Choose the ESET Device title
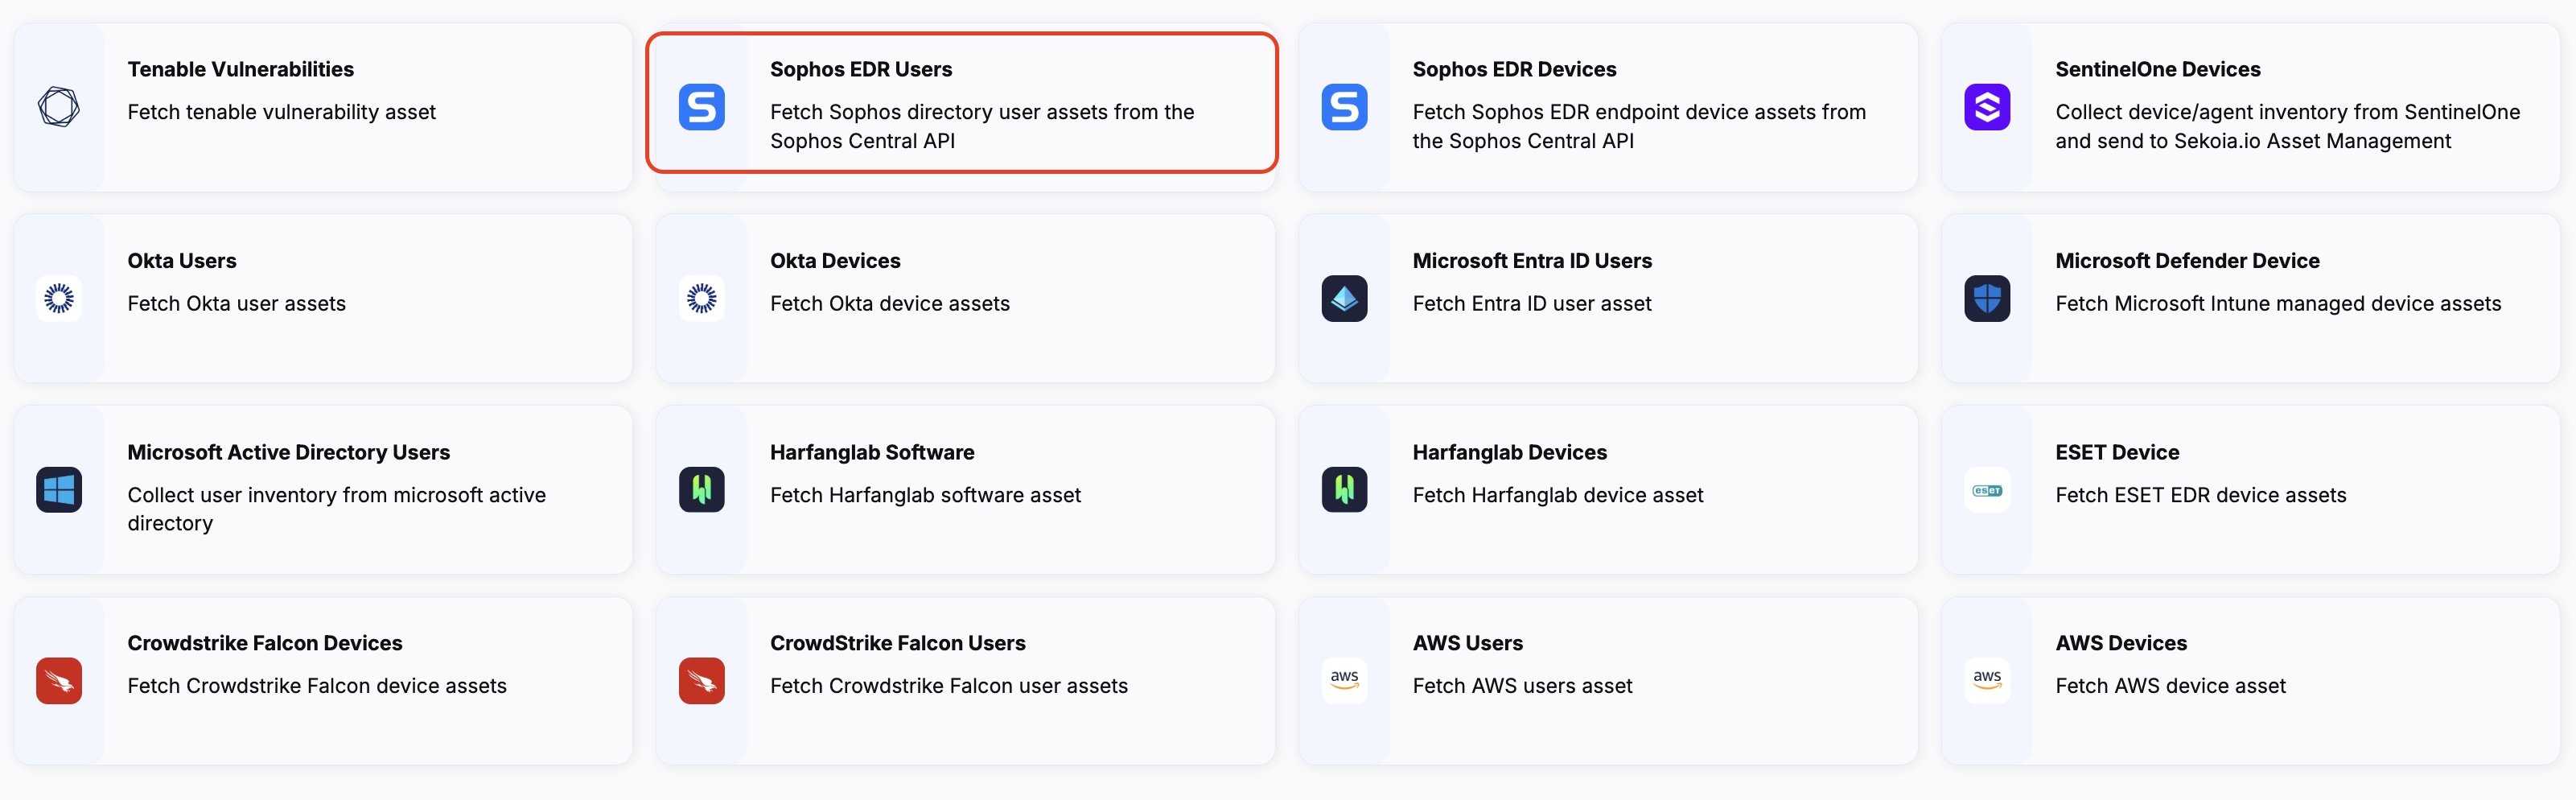Viewport: 2576px width, 800px height. [x=2117, y=452]
